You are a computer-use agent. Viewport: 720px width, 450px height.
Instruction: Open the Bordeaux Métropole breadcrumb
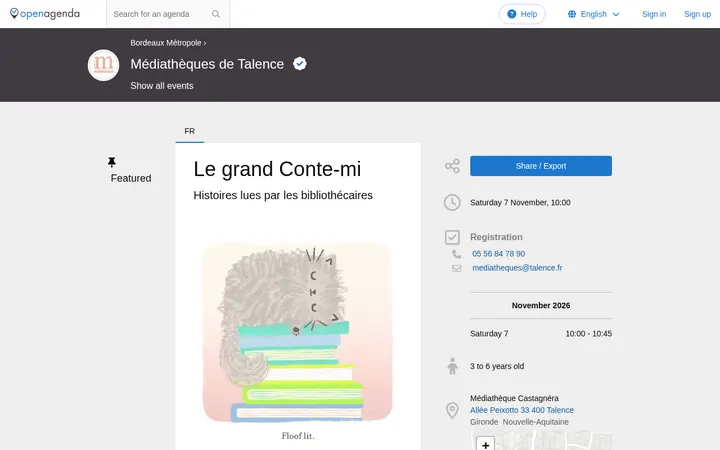pyautogui.click(x=166, y=43)
